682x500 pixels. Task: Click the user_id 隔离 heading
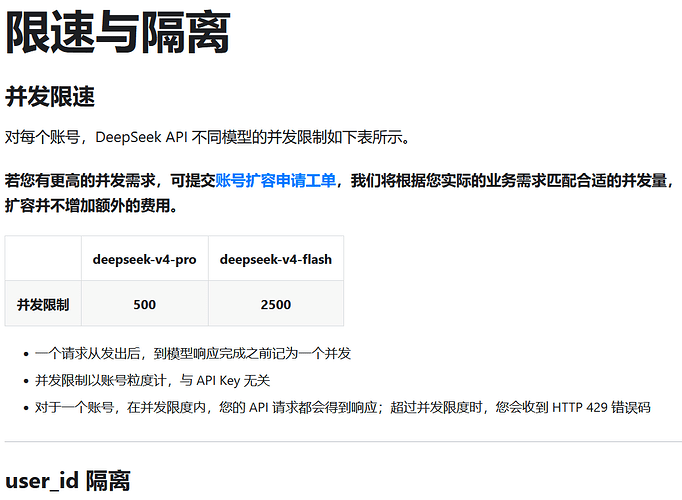(x=68, y=480)
